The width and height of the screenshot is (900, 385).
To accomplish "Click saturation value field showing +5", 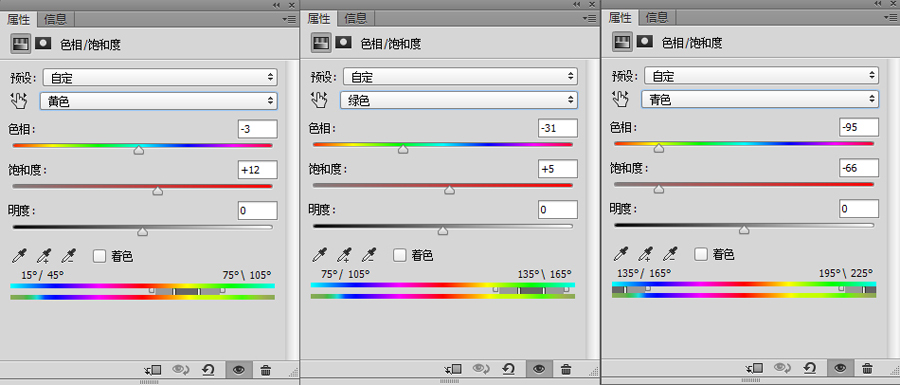I will (x=558, y=169).
